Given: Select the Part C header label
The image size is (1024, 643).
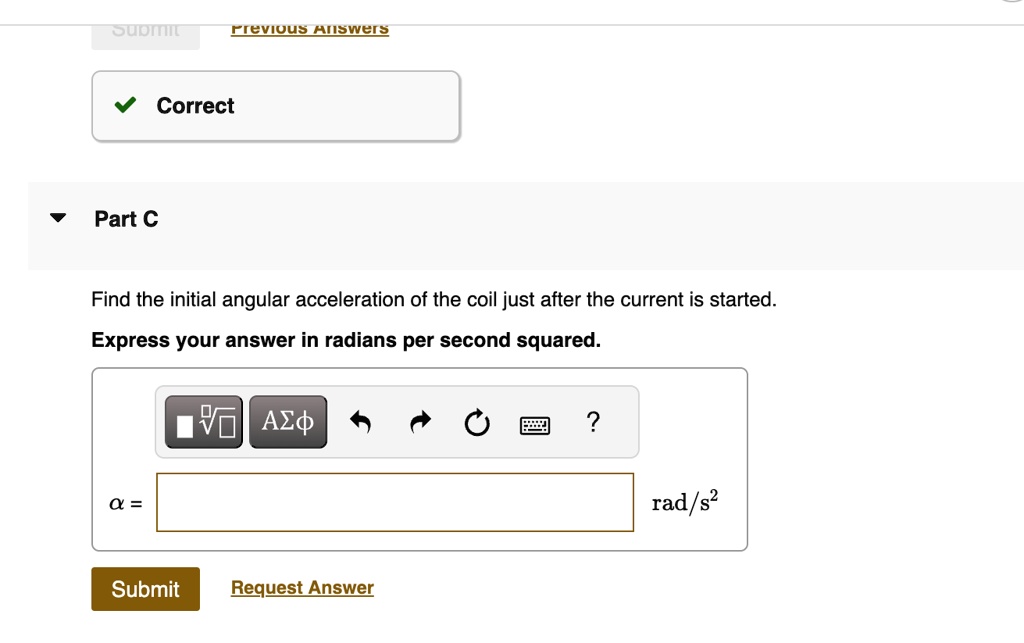Looking at the screenshot, I should pyautogui.click(x=126, y=219).
